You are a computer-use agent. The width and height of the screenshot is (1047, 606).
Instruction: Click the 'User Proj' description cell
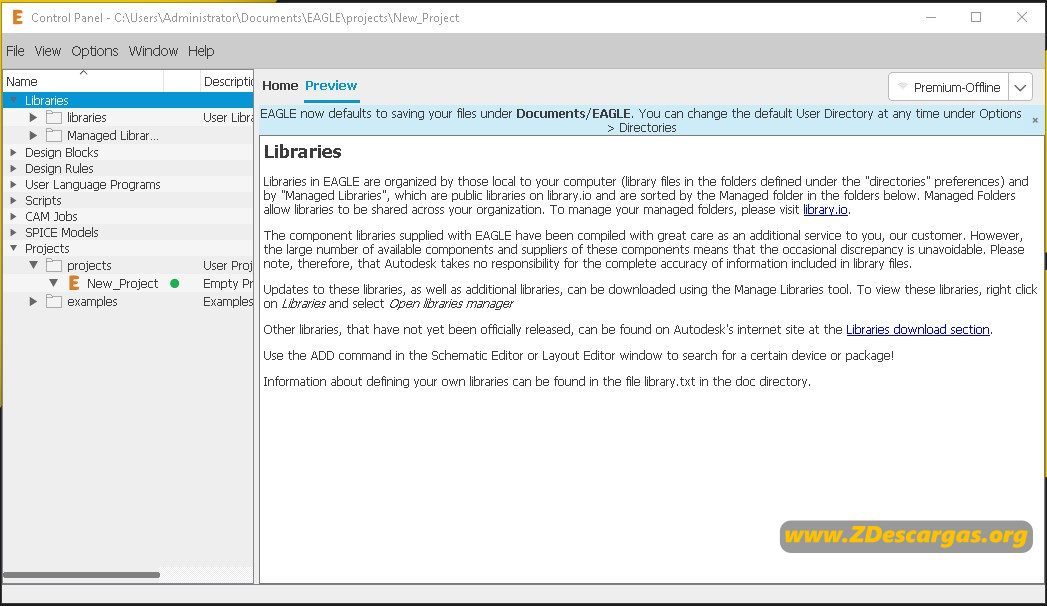click(x=228, y=266)
